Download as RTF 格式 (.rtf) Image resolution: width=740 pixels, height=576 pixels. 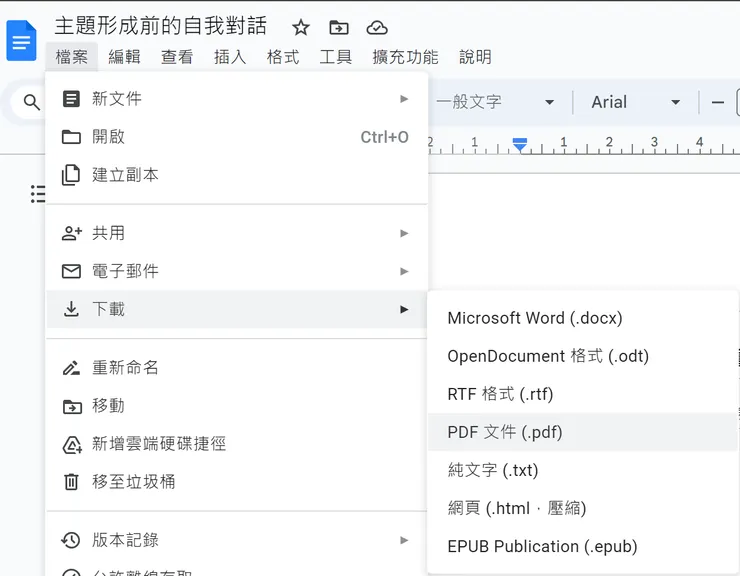[582, 394]
